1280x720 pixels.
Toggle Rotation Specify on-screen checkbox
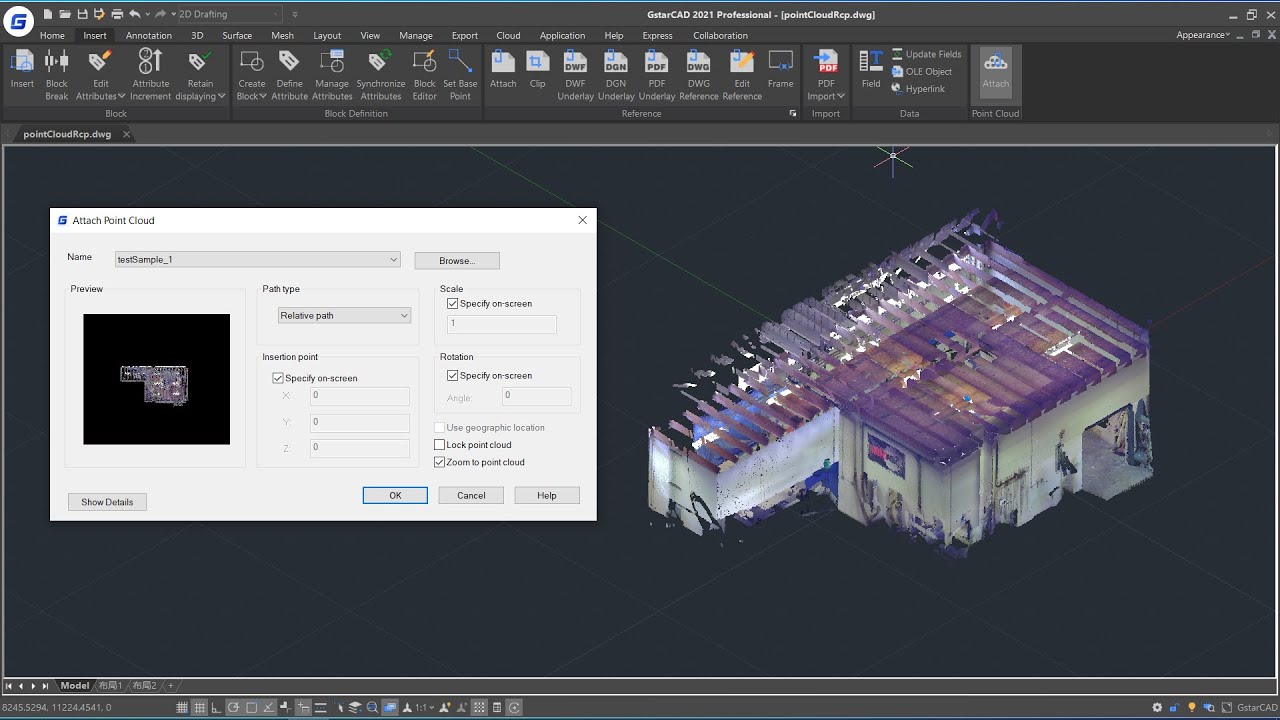pyautogui.click(x=452, y=376)
